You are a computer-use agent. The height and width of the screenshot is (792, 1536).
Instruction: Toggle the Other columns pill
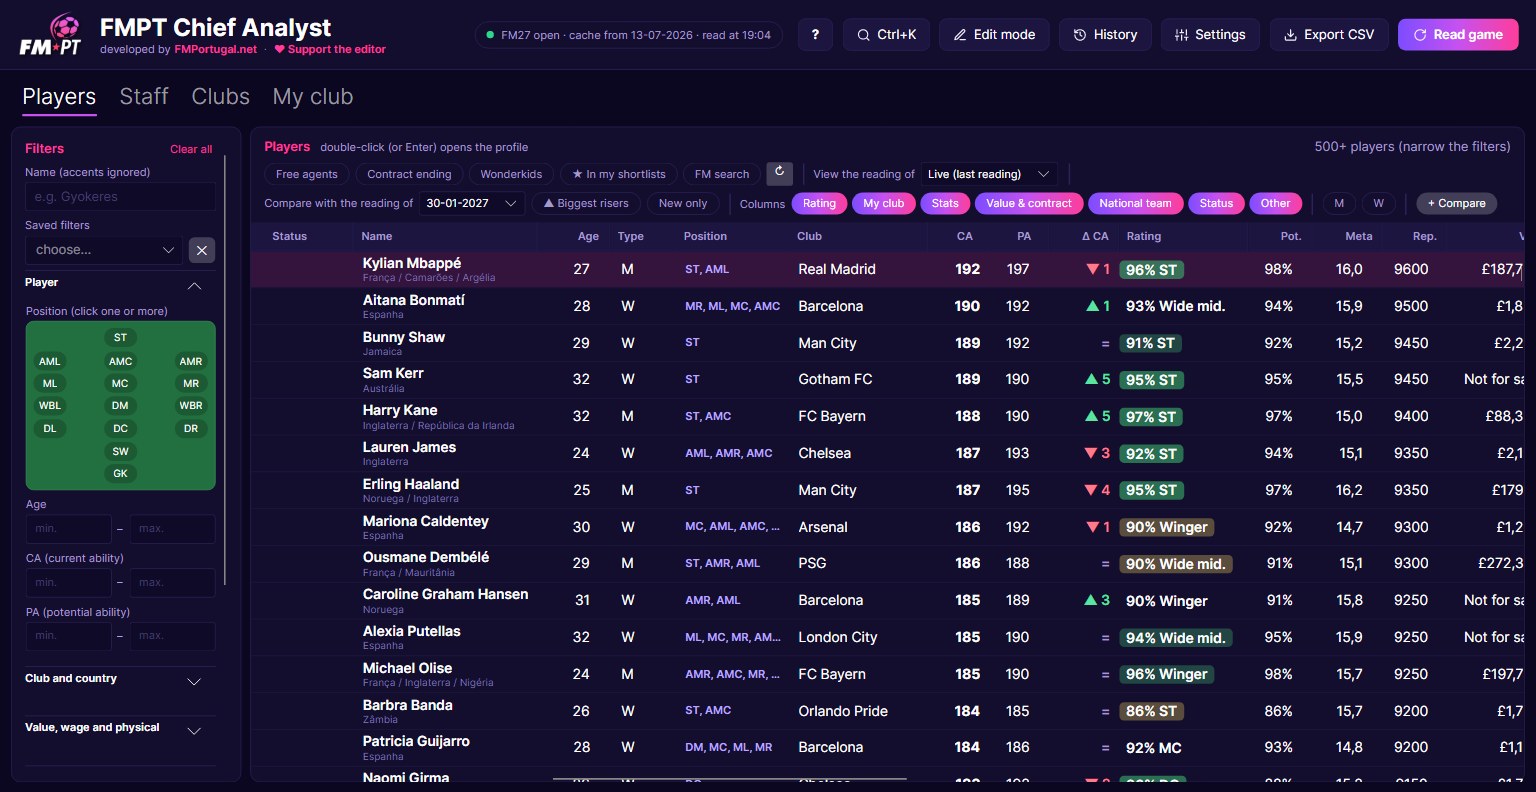click(1275, 203)
